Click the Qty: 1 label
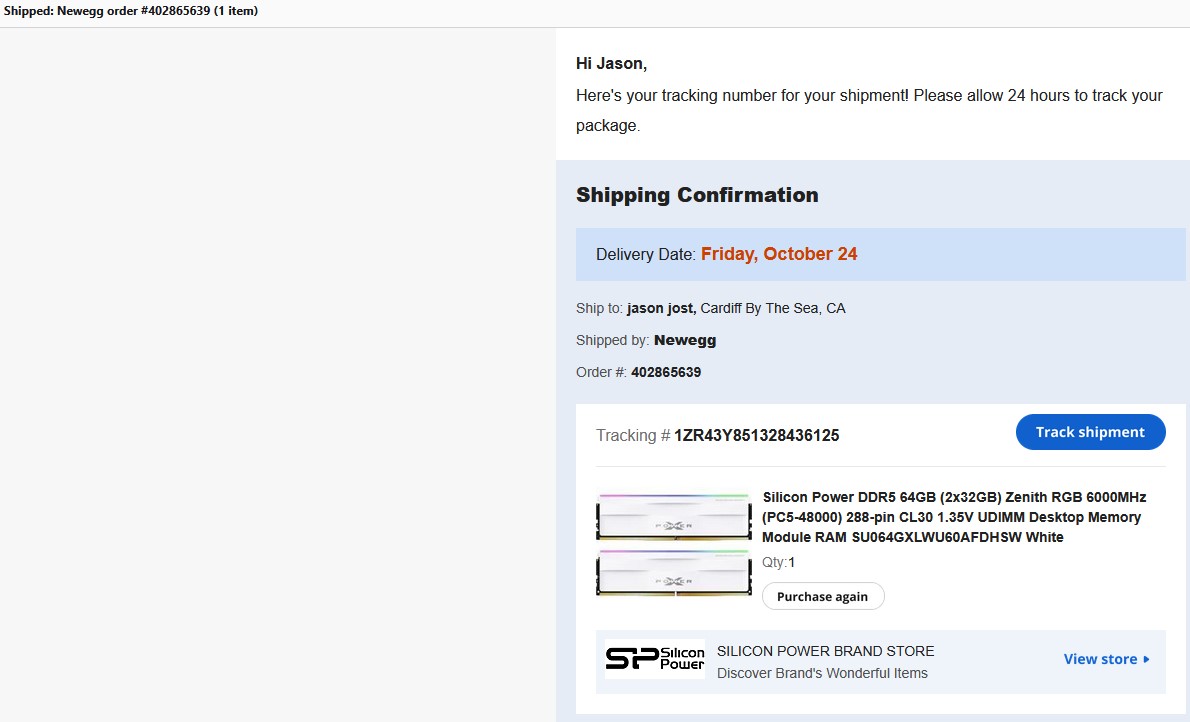Screen dimensions: 1190x722 [778, 562]
